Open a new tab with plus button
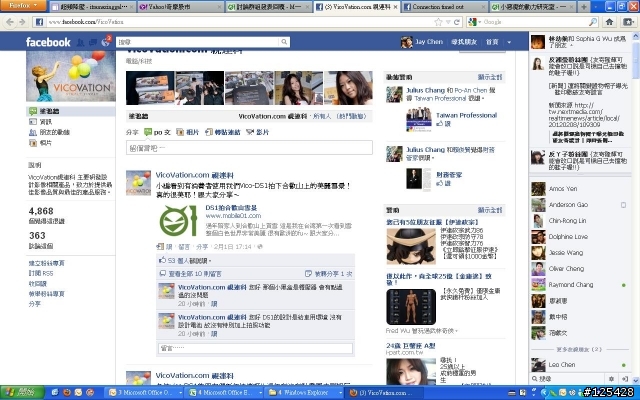 pyautogui.click(x=584, y=7)
